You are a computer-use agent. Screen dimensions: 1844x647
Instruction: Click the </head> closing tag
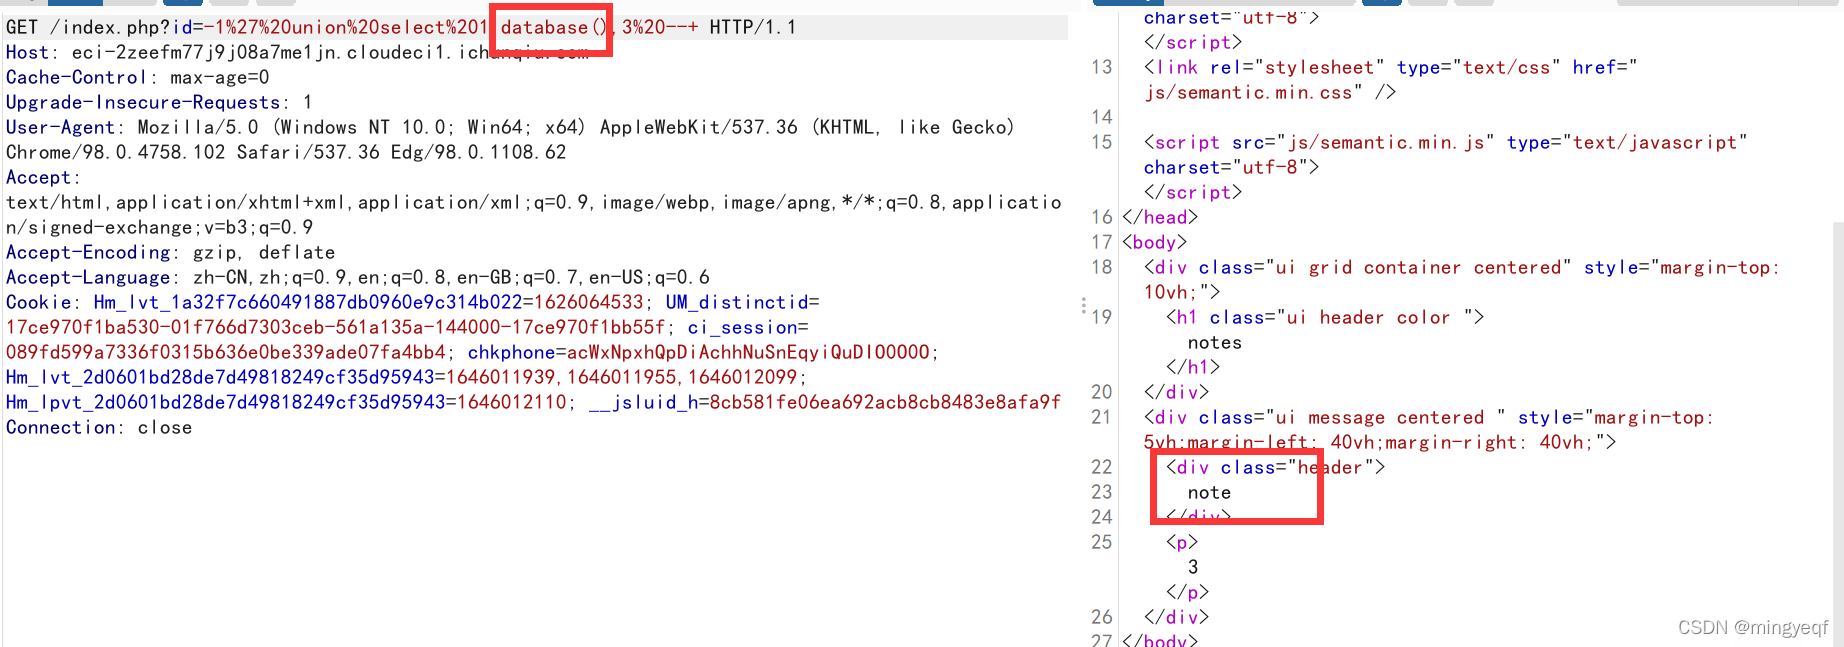click(x=1160, y=217)
